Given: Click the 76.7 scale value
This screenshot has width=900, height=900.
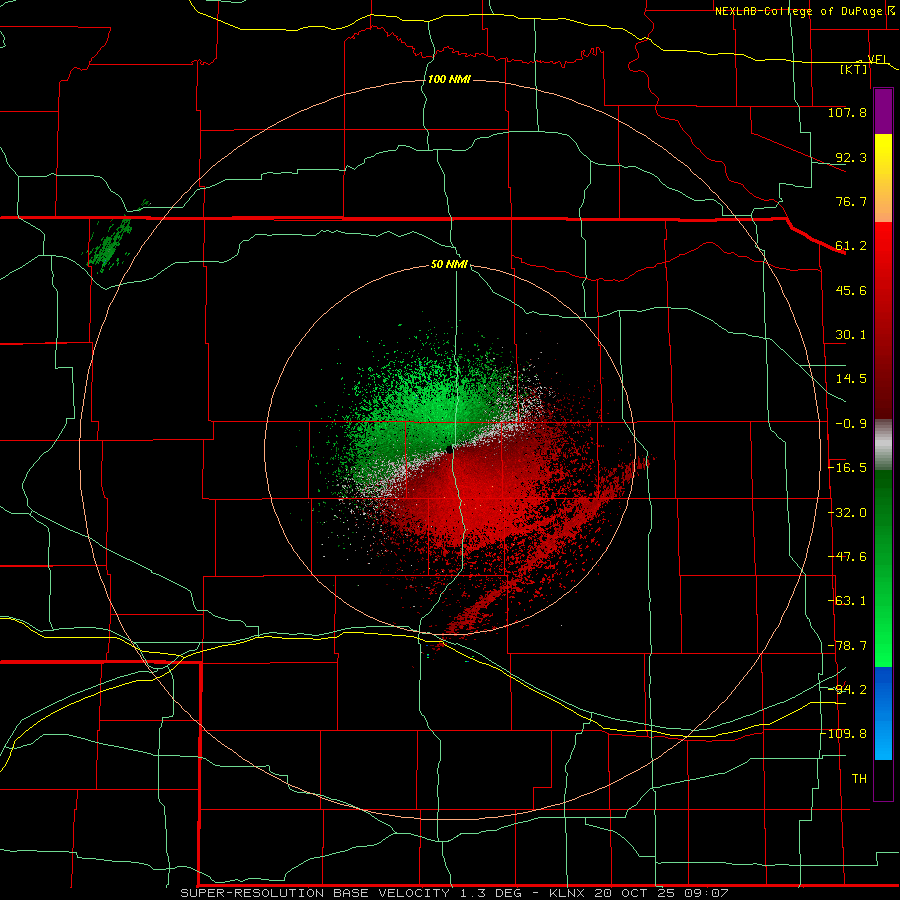Looking at the screenshot, I should click(x=851, y=201).
